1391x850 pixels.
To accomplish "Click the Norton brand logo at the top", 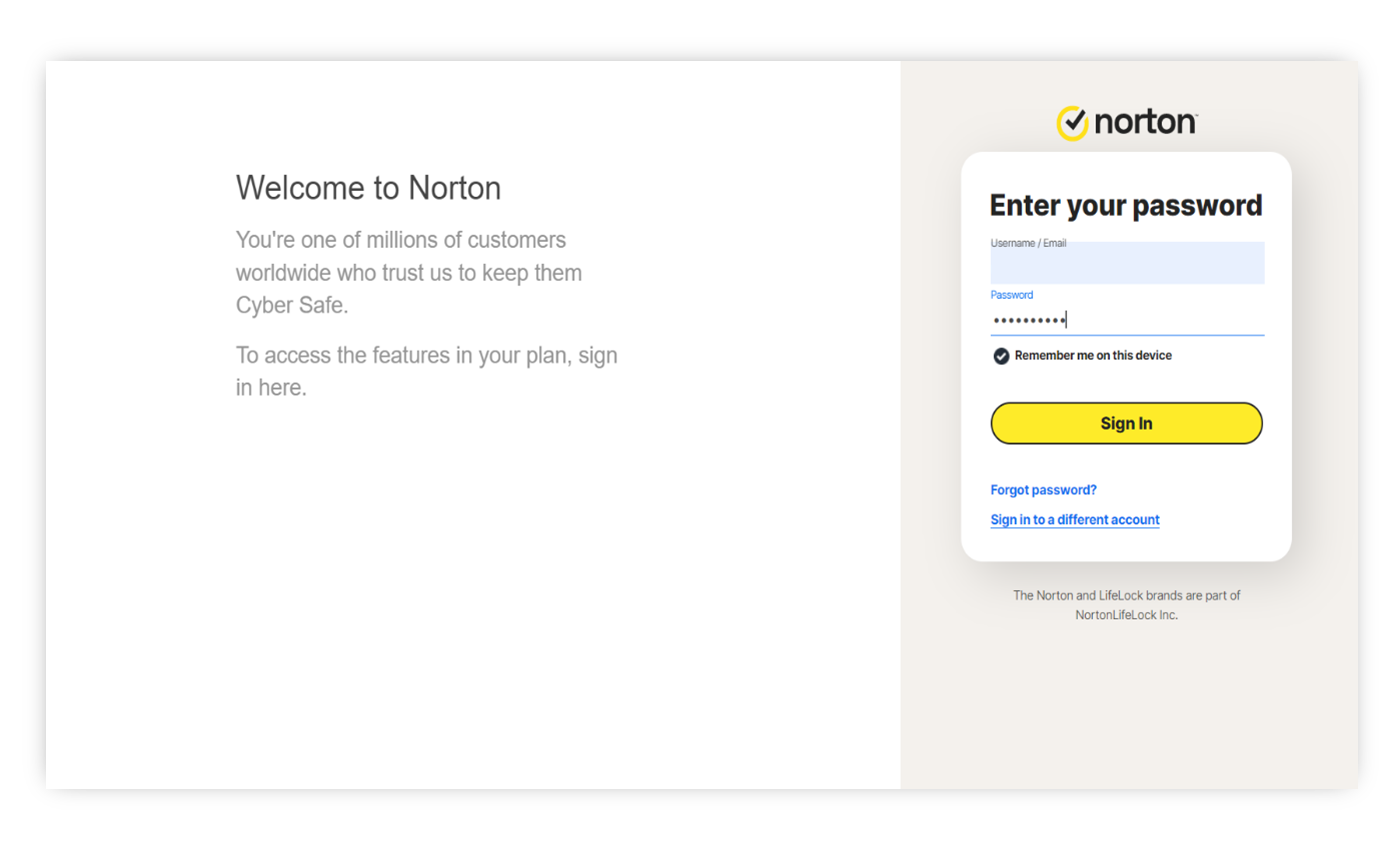I will coord(1125,122).
